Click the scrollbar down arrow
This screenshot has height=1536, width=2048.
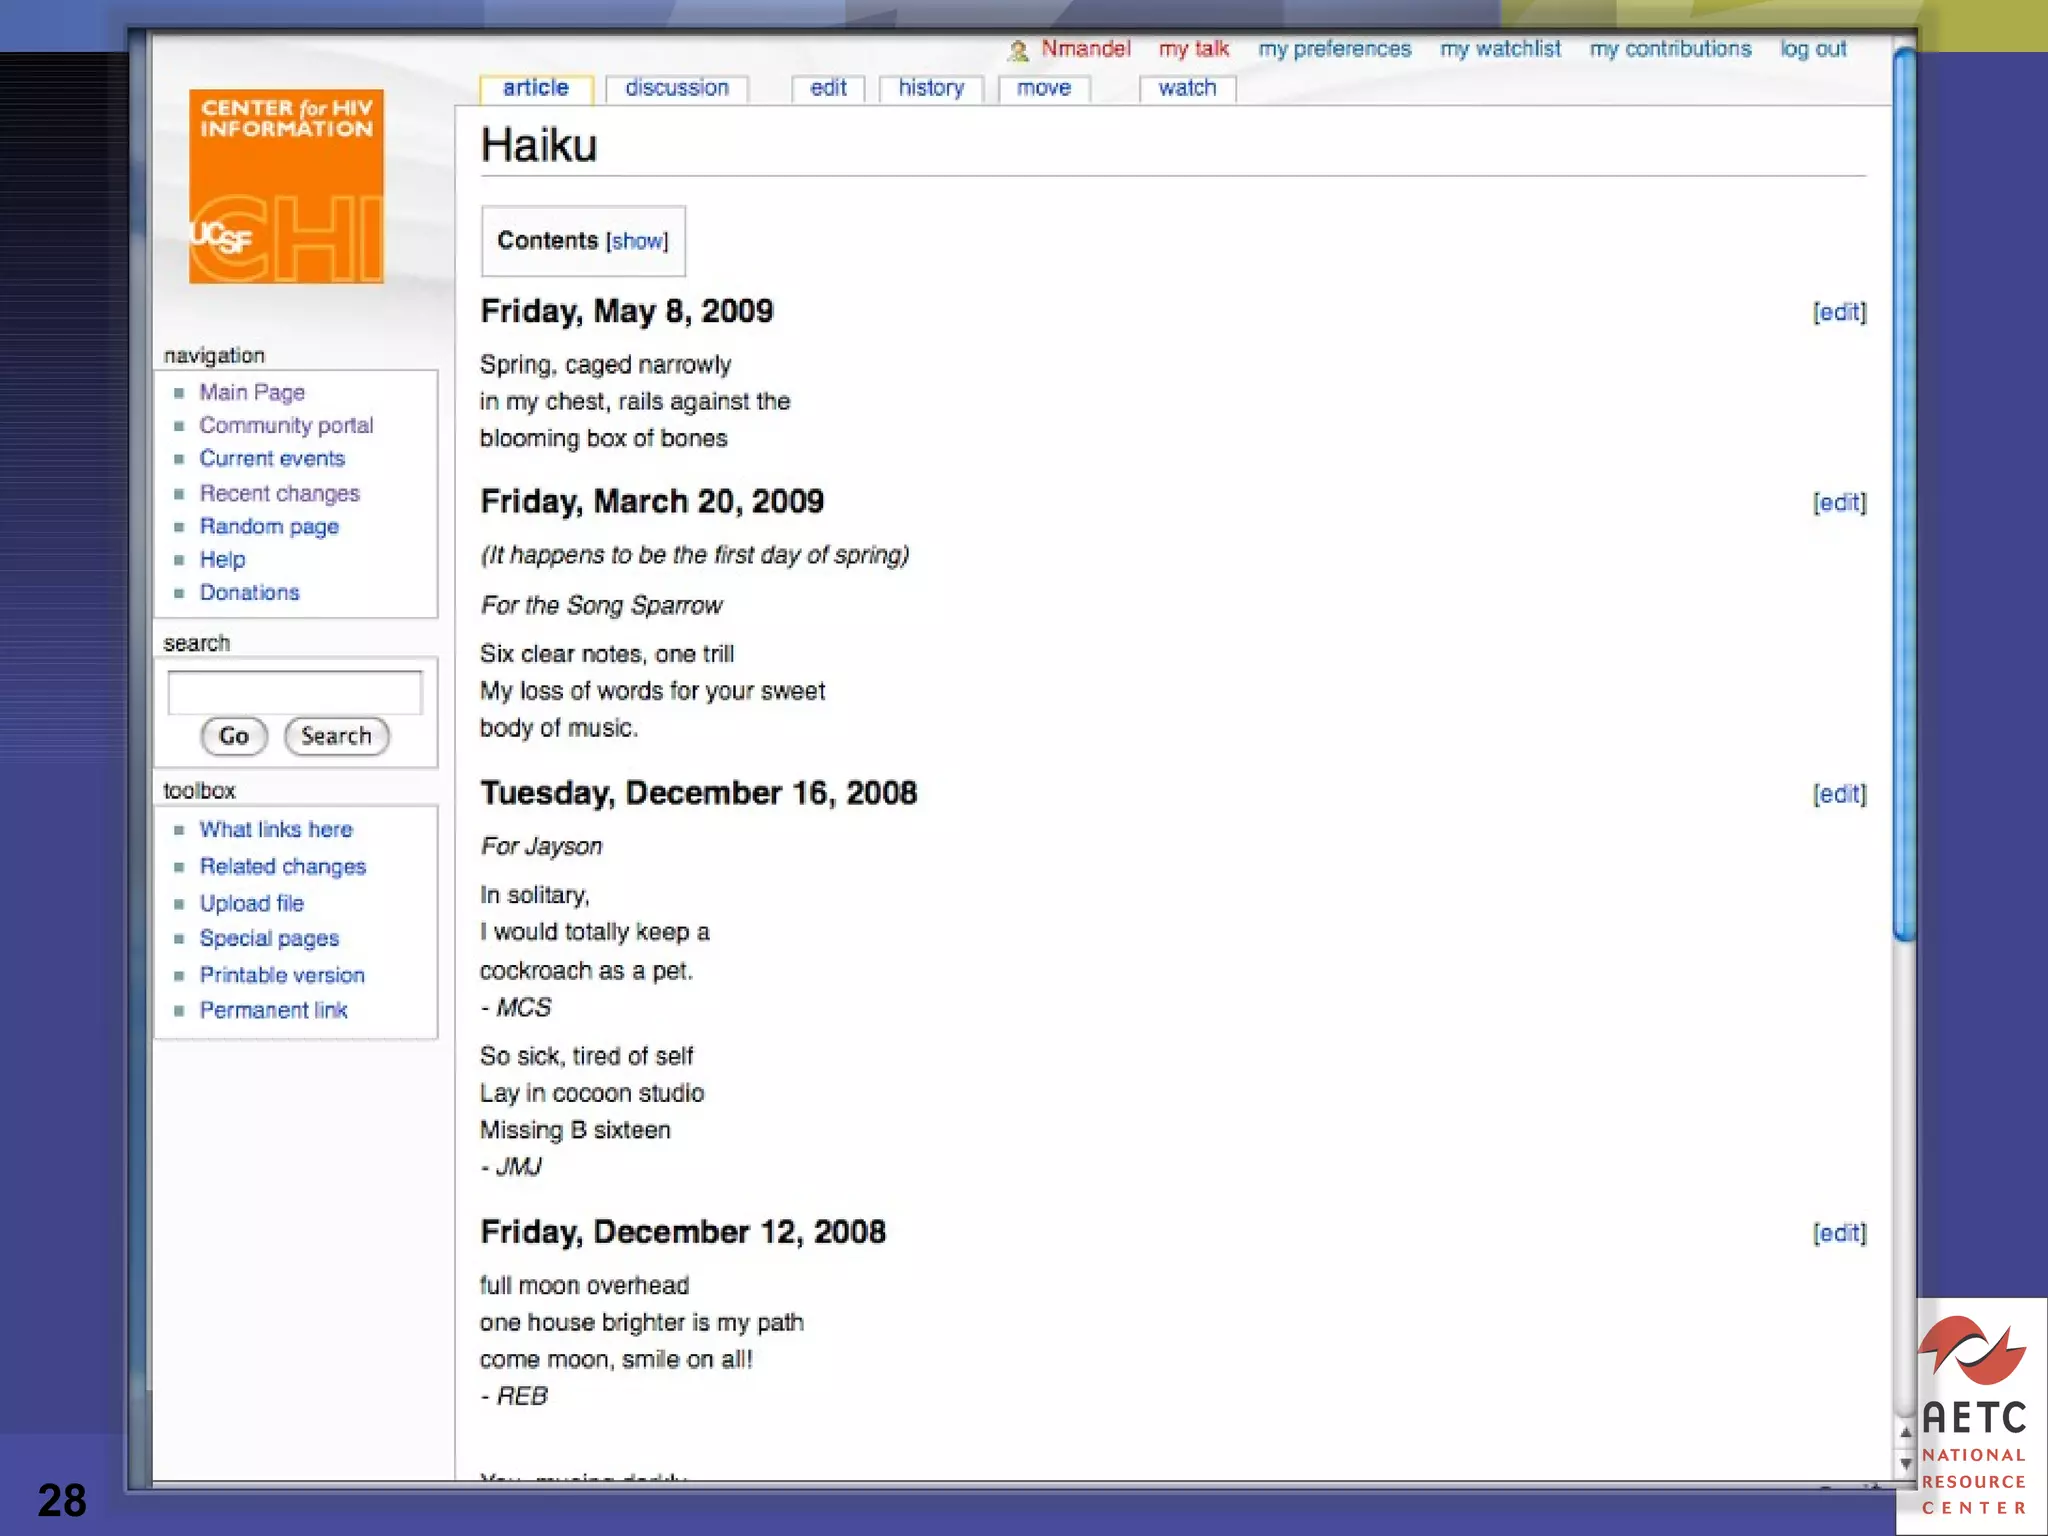[1905, 1463]
